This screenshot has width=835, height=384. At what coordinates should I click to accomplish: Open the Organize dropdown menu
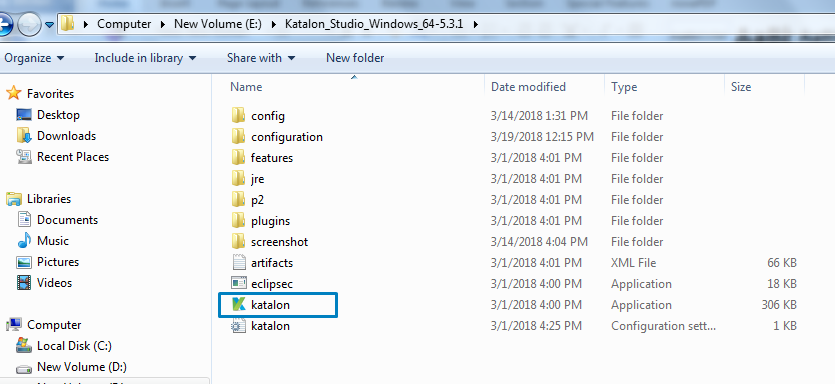[35, 58]
